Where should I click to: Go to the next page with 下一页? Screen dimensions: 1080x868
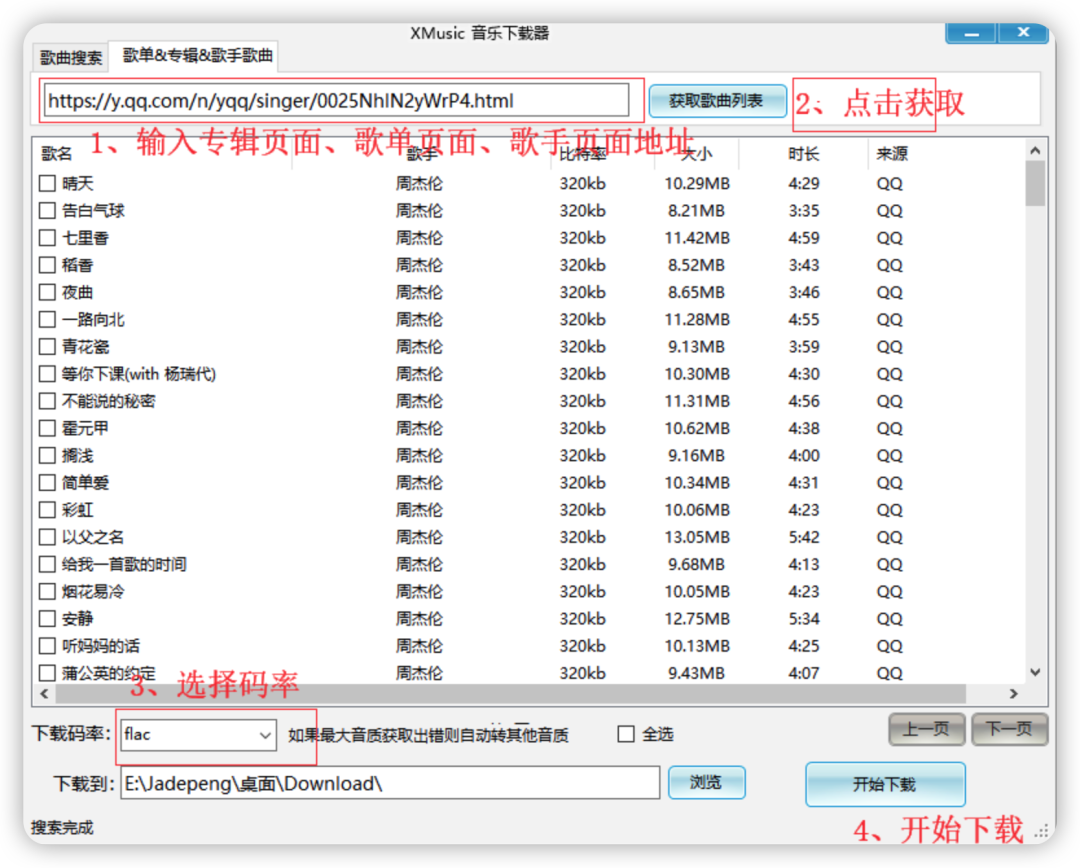(x=1009, y=730)
